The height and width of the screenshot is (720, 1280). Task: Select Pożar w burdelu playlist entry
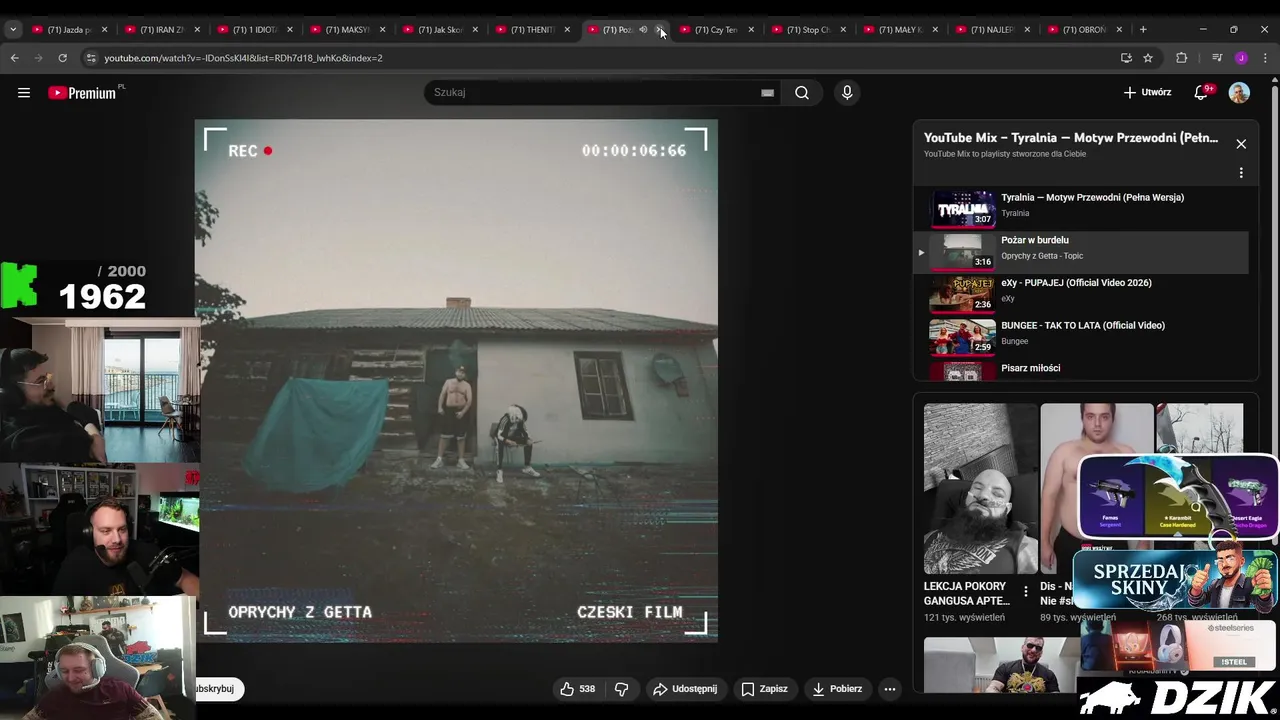(1080, 252)
